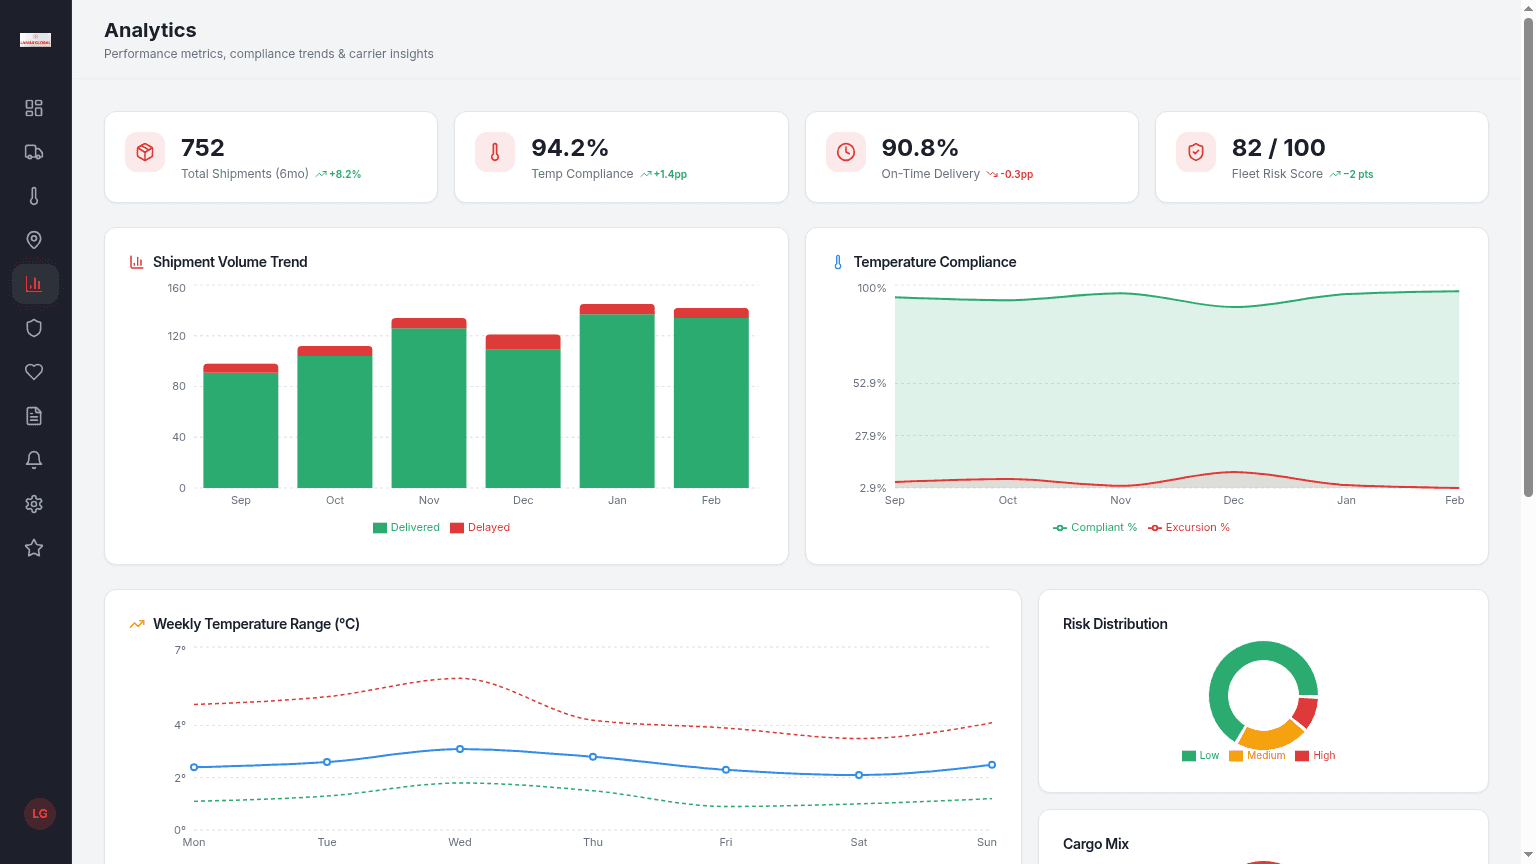Click the 94.2% temp compliance value

(x=570, y=148)
